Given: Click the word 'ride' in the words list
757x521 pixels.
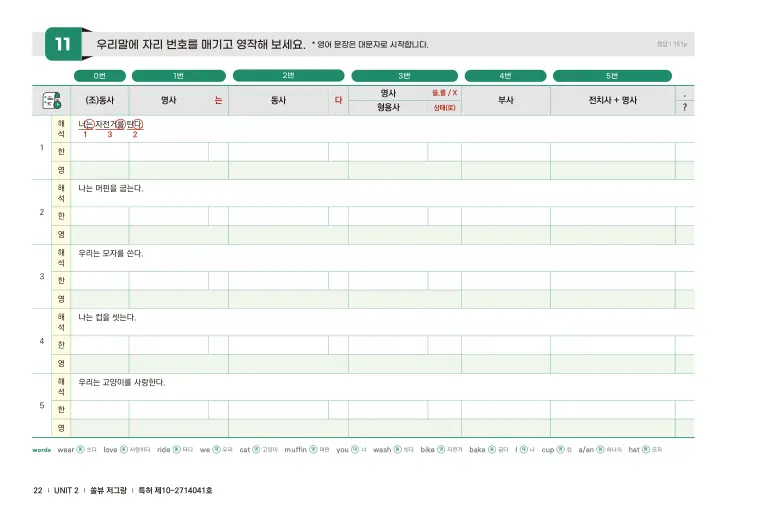Looking at the screenshot, I should (164, 450).
